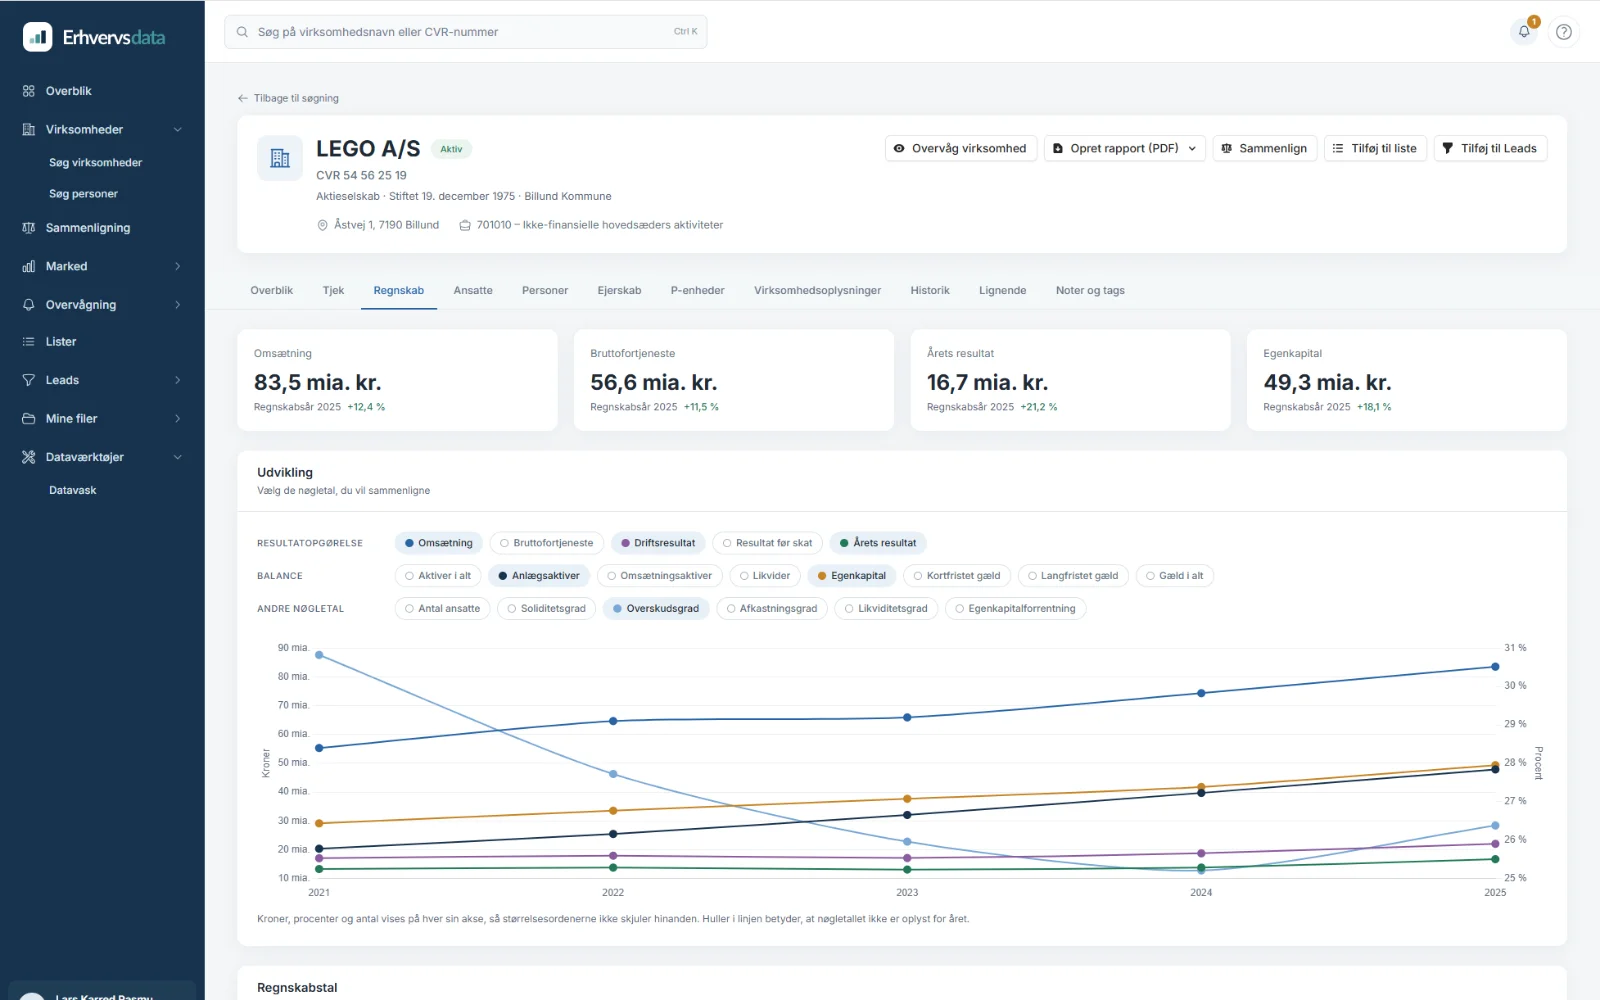Screen dimensions: 1600x1000
Task: Click the Erhvervsdata logo icon
Action: click(38, 37)
